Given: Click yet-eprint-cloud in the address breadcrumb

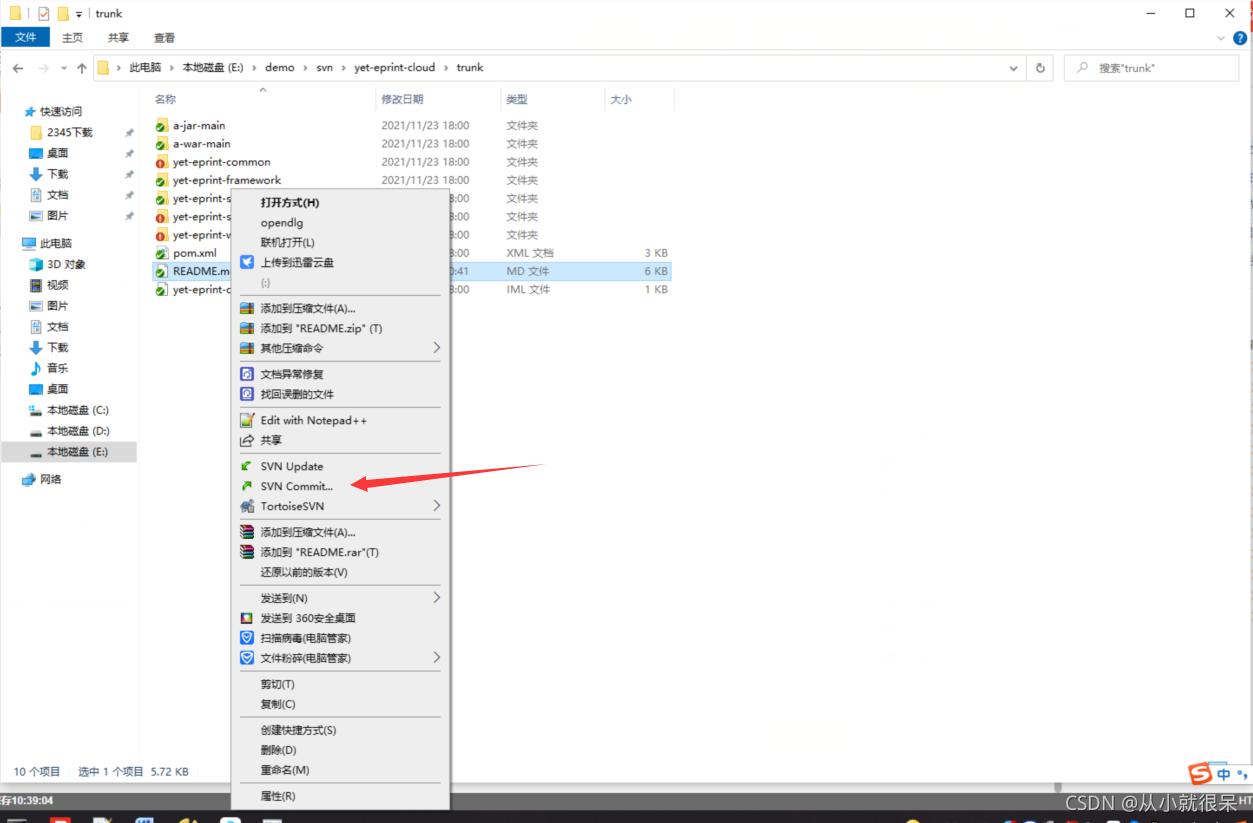Looking at the screenshot, I should click(395, 68).
